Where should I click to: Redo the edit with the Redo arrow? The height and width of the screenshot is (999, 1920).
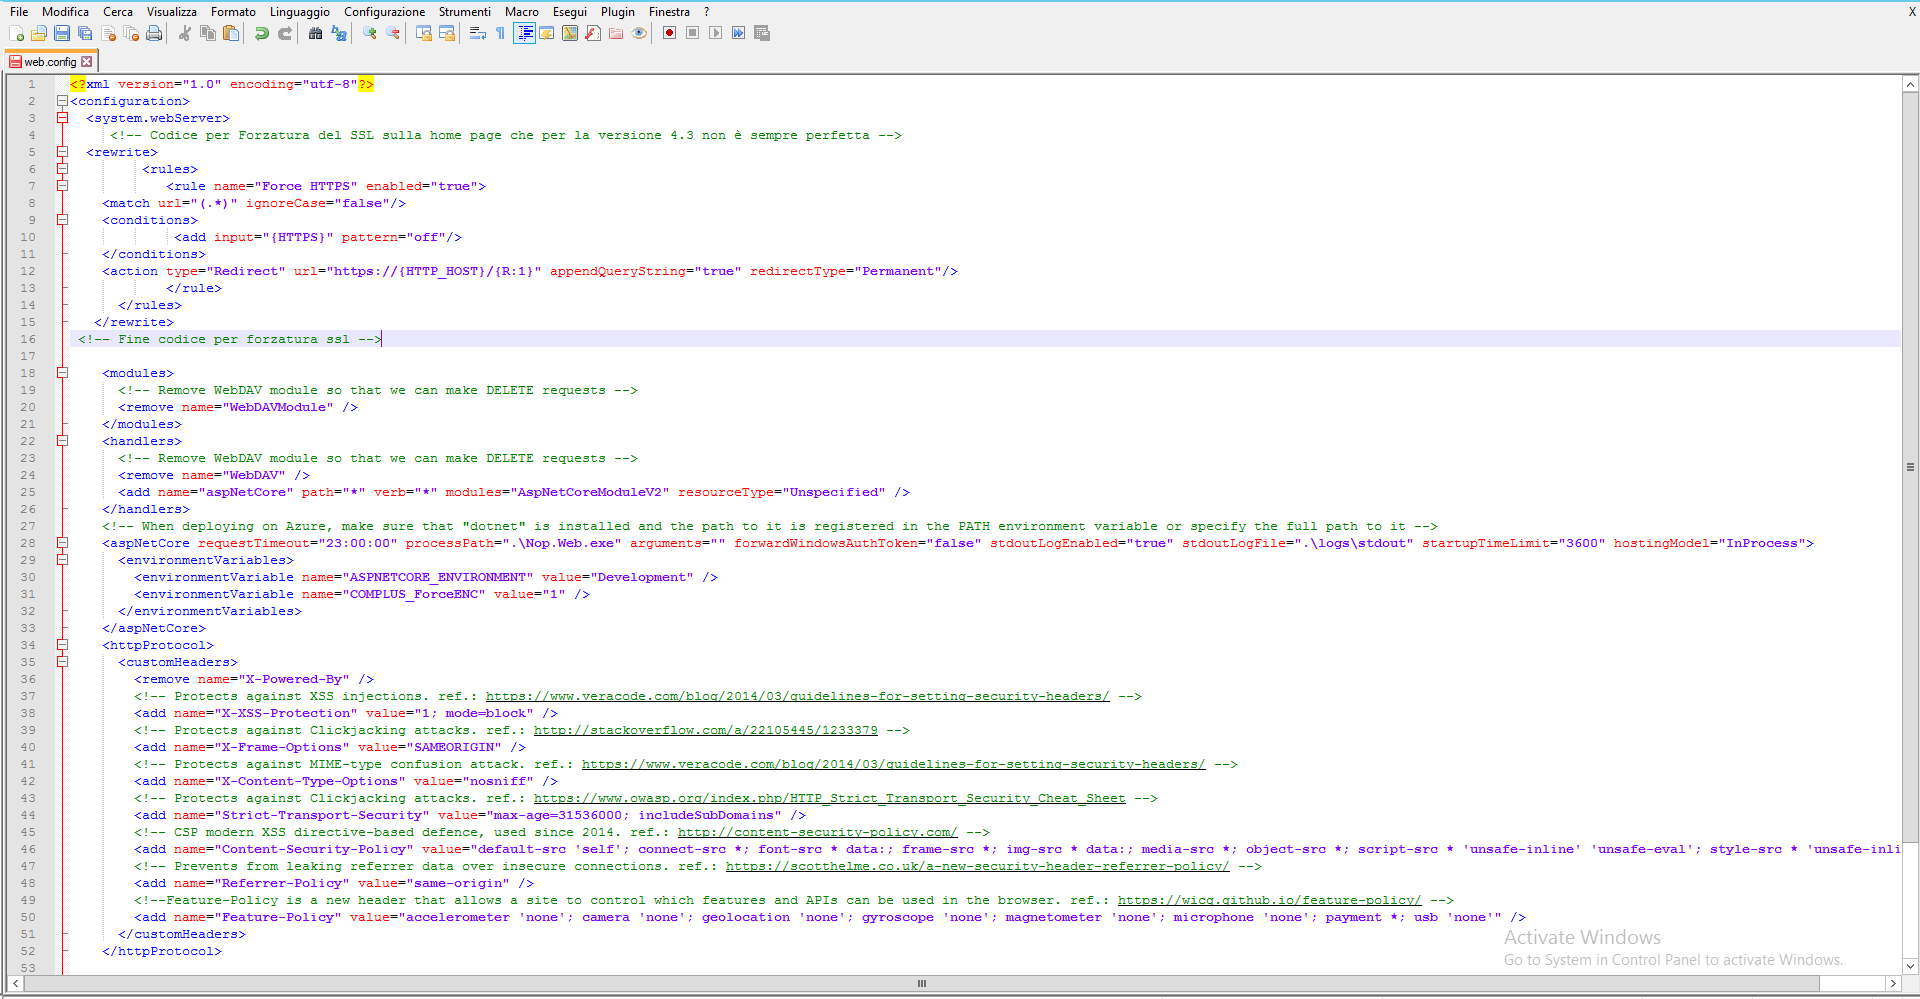285,33
